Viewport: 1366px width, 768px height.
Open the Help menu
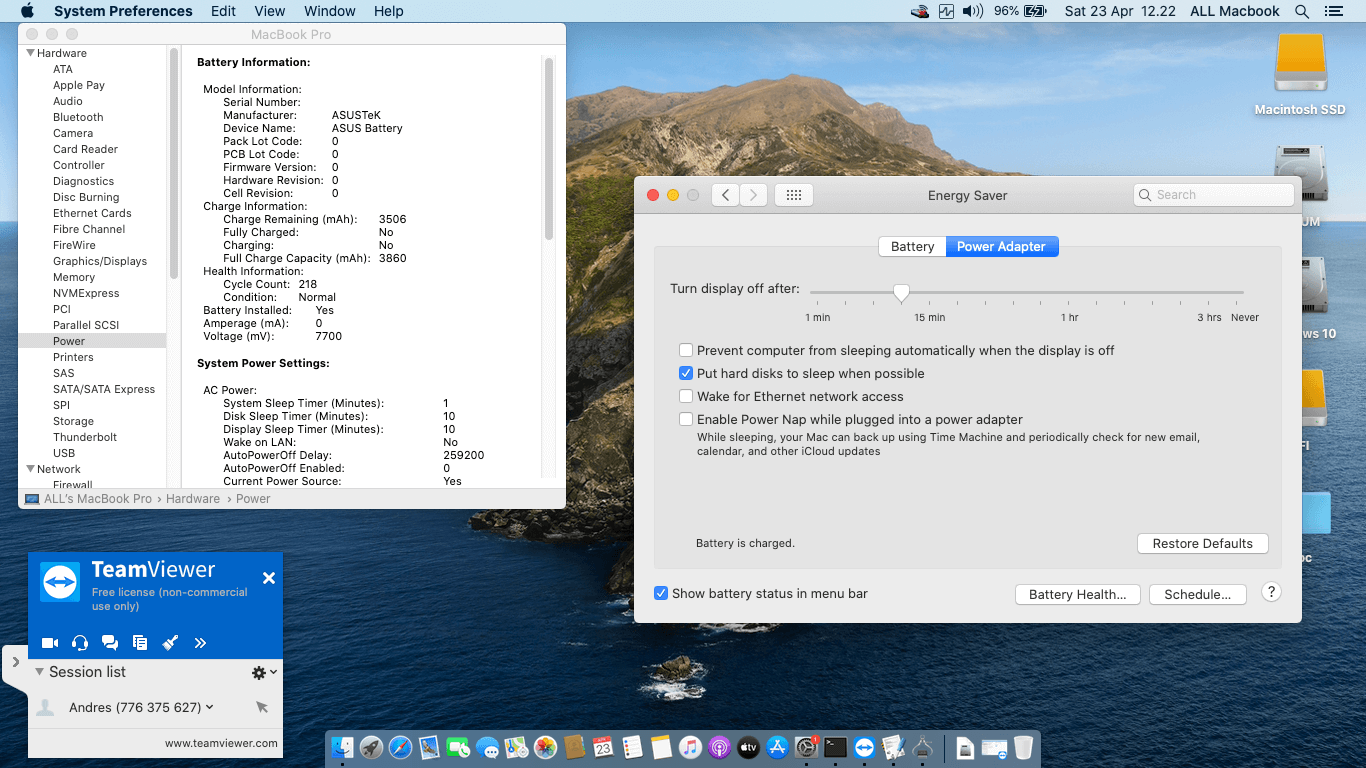point(388,11)
